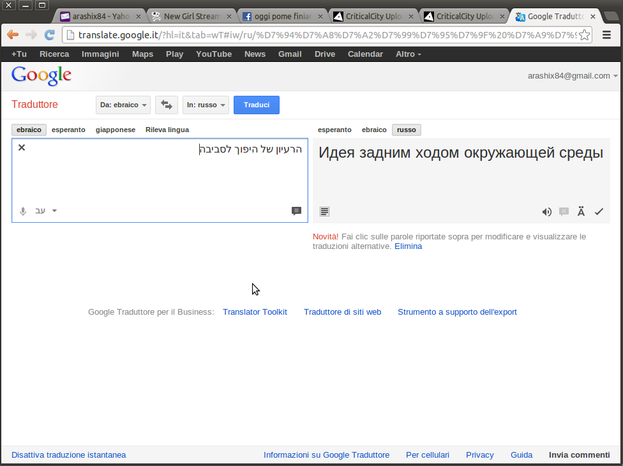Select ebraico as source language
Screen dimensions: 623x466
pos(29,130)
